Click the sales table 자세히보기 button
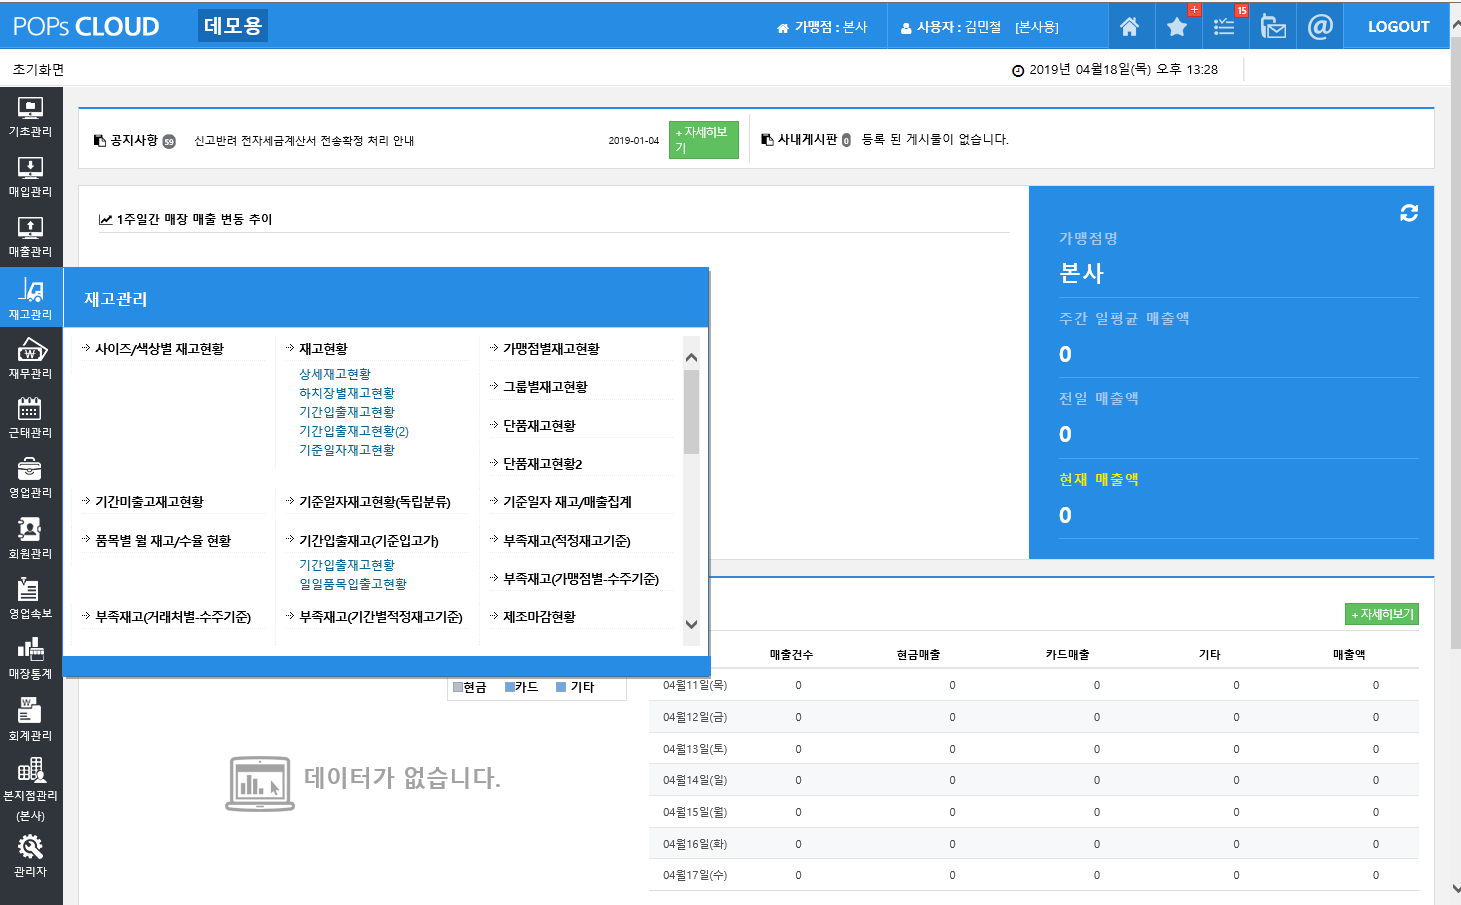 click(x=1382, y=614)
